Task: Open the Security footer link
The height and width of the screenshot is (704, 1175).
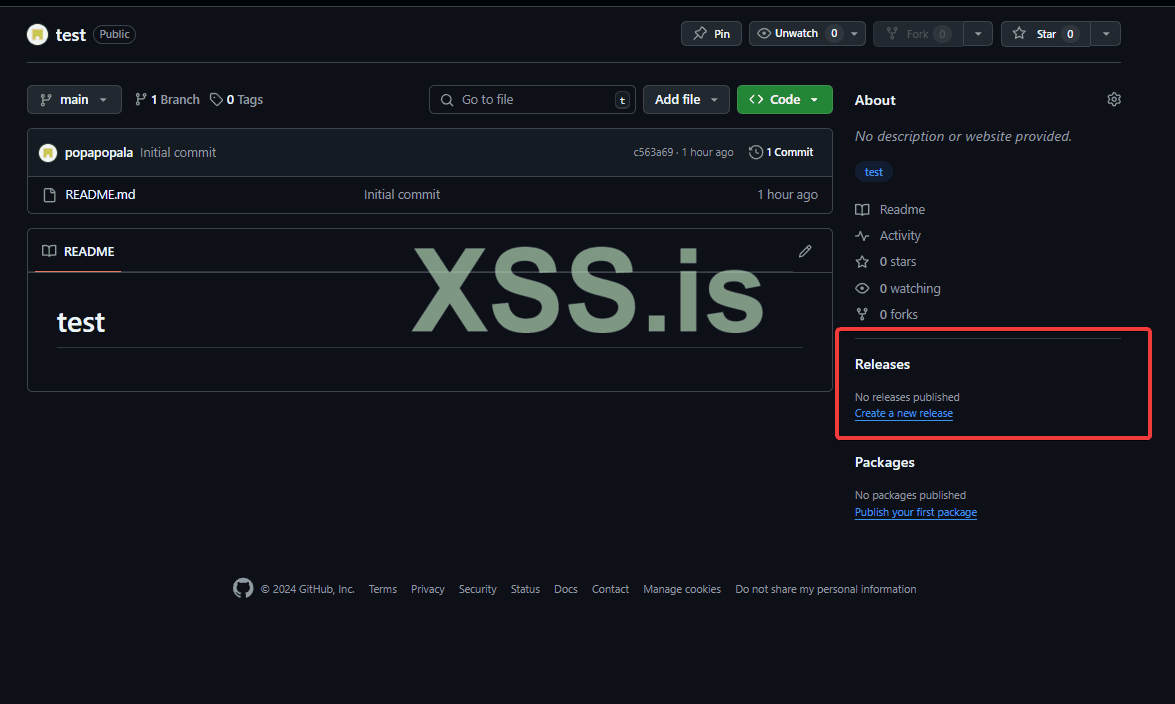Action: [x=477, y=589]
